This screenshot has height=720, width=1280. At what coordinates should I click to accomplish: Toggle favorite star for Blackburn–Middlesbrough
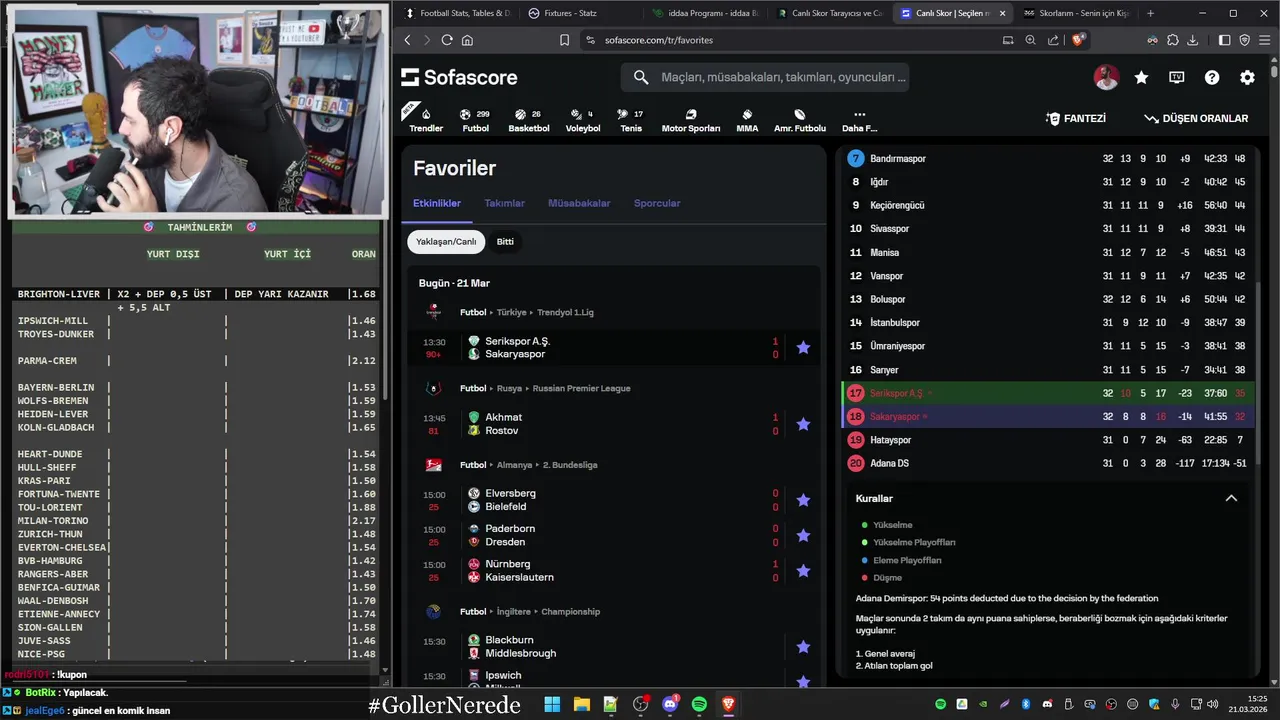(x=803, y=647)
